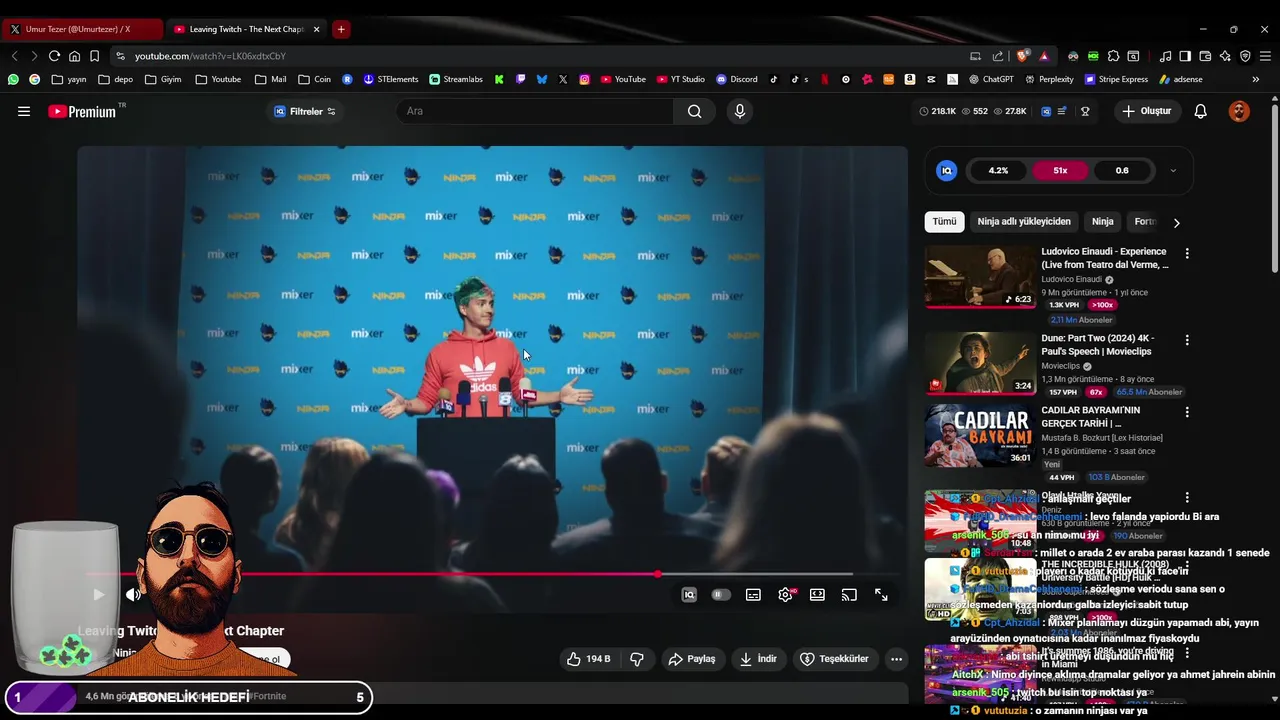The width and height of the screenshot is (1280, 720).
Task: Open Discord bookmark
Action: tap(736, 79)
